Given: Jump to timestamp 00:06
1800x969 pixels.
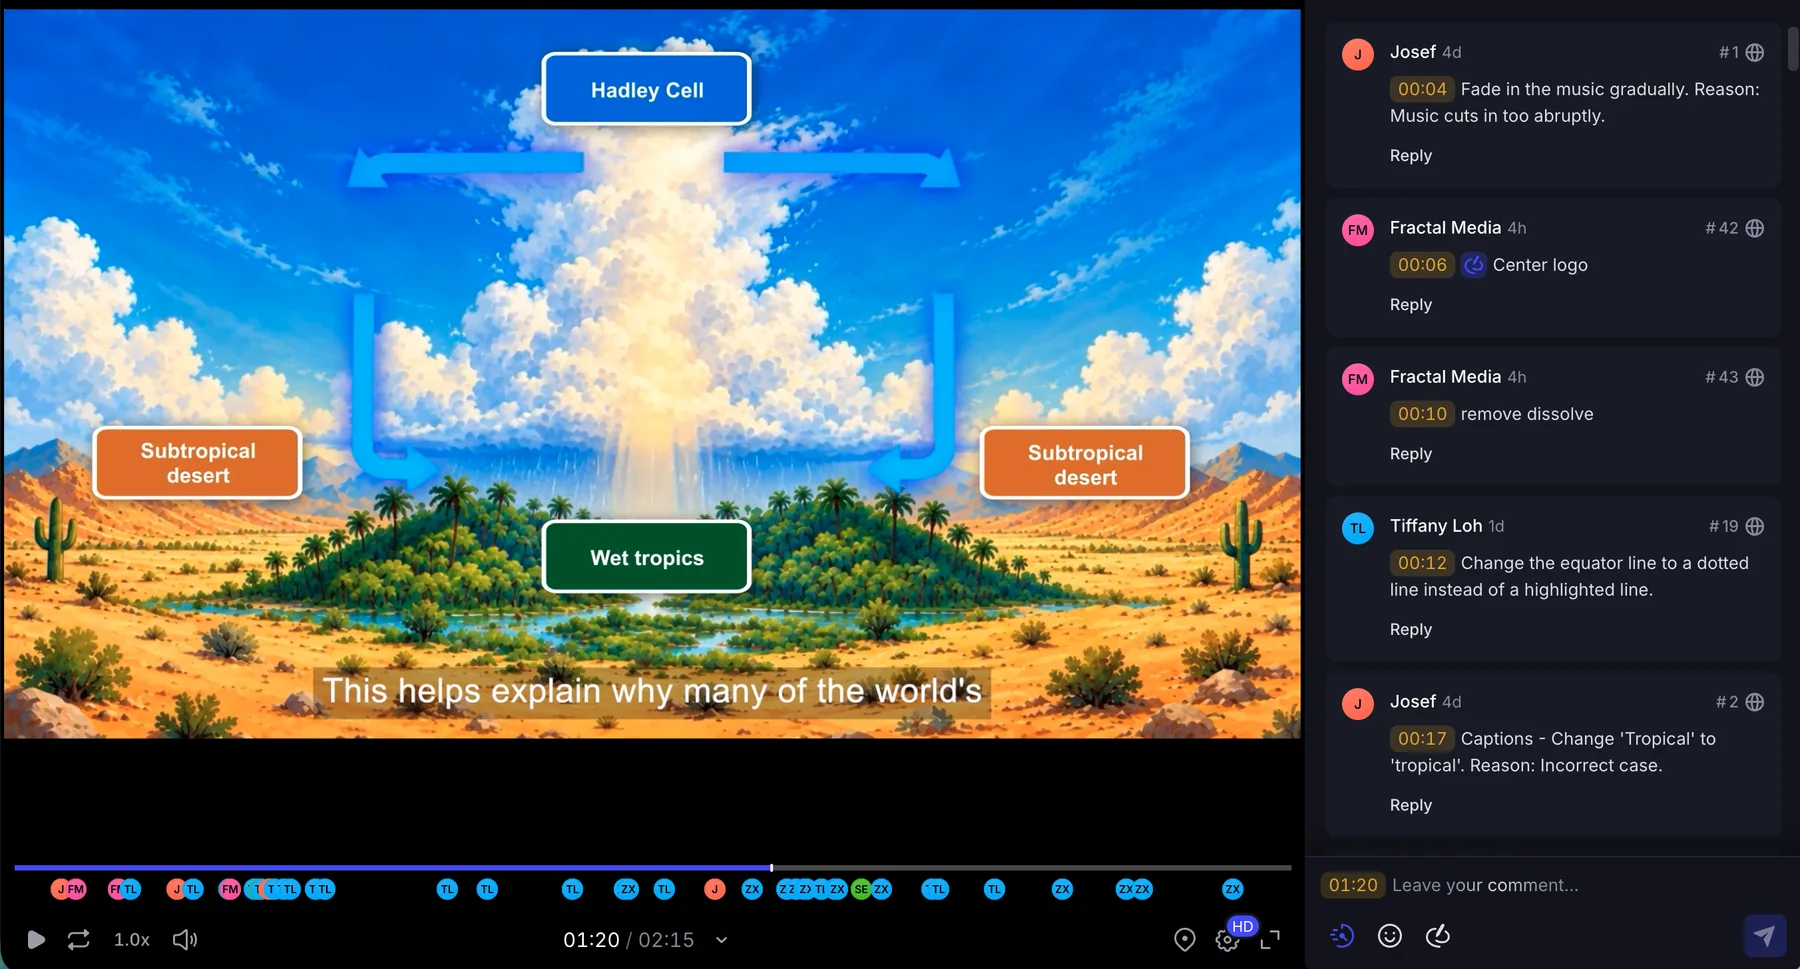Looking at the screenshot, I should pos(1422,265).
